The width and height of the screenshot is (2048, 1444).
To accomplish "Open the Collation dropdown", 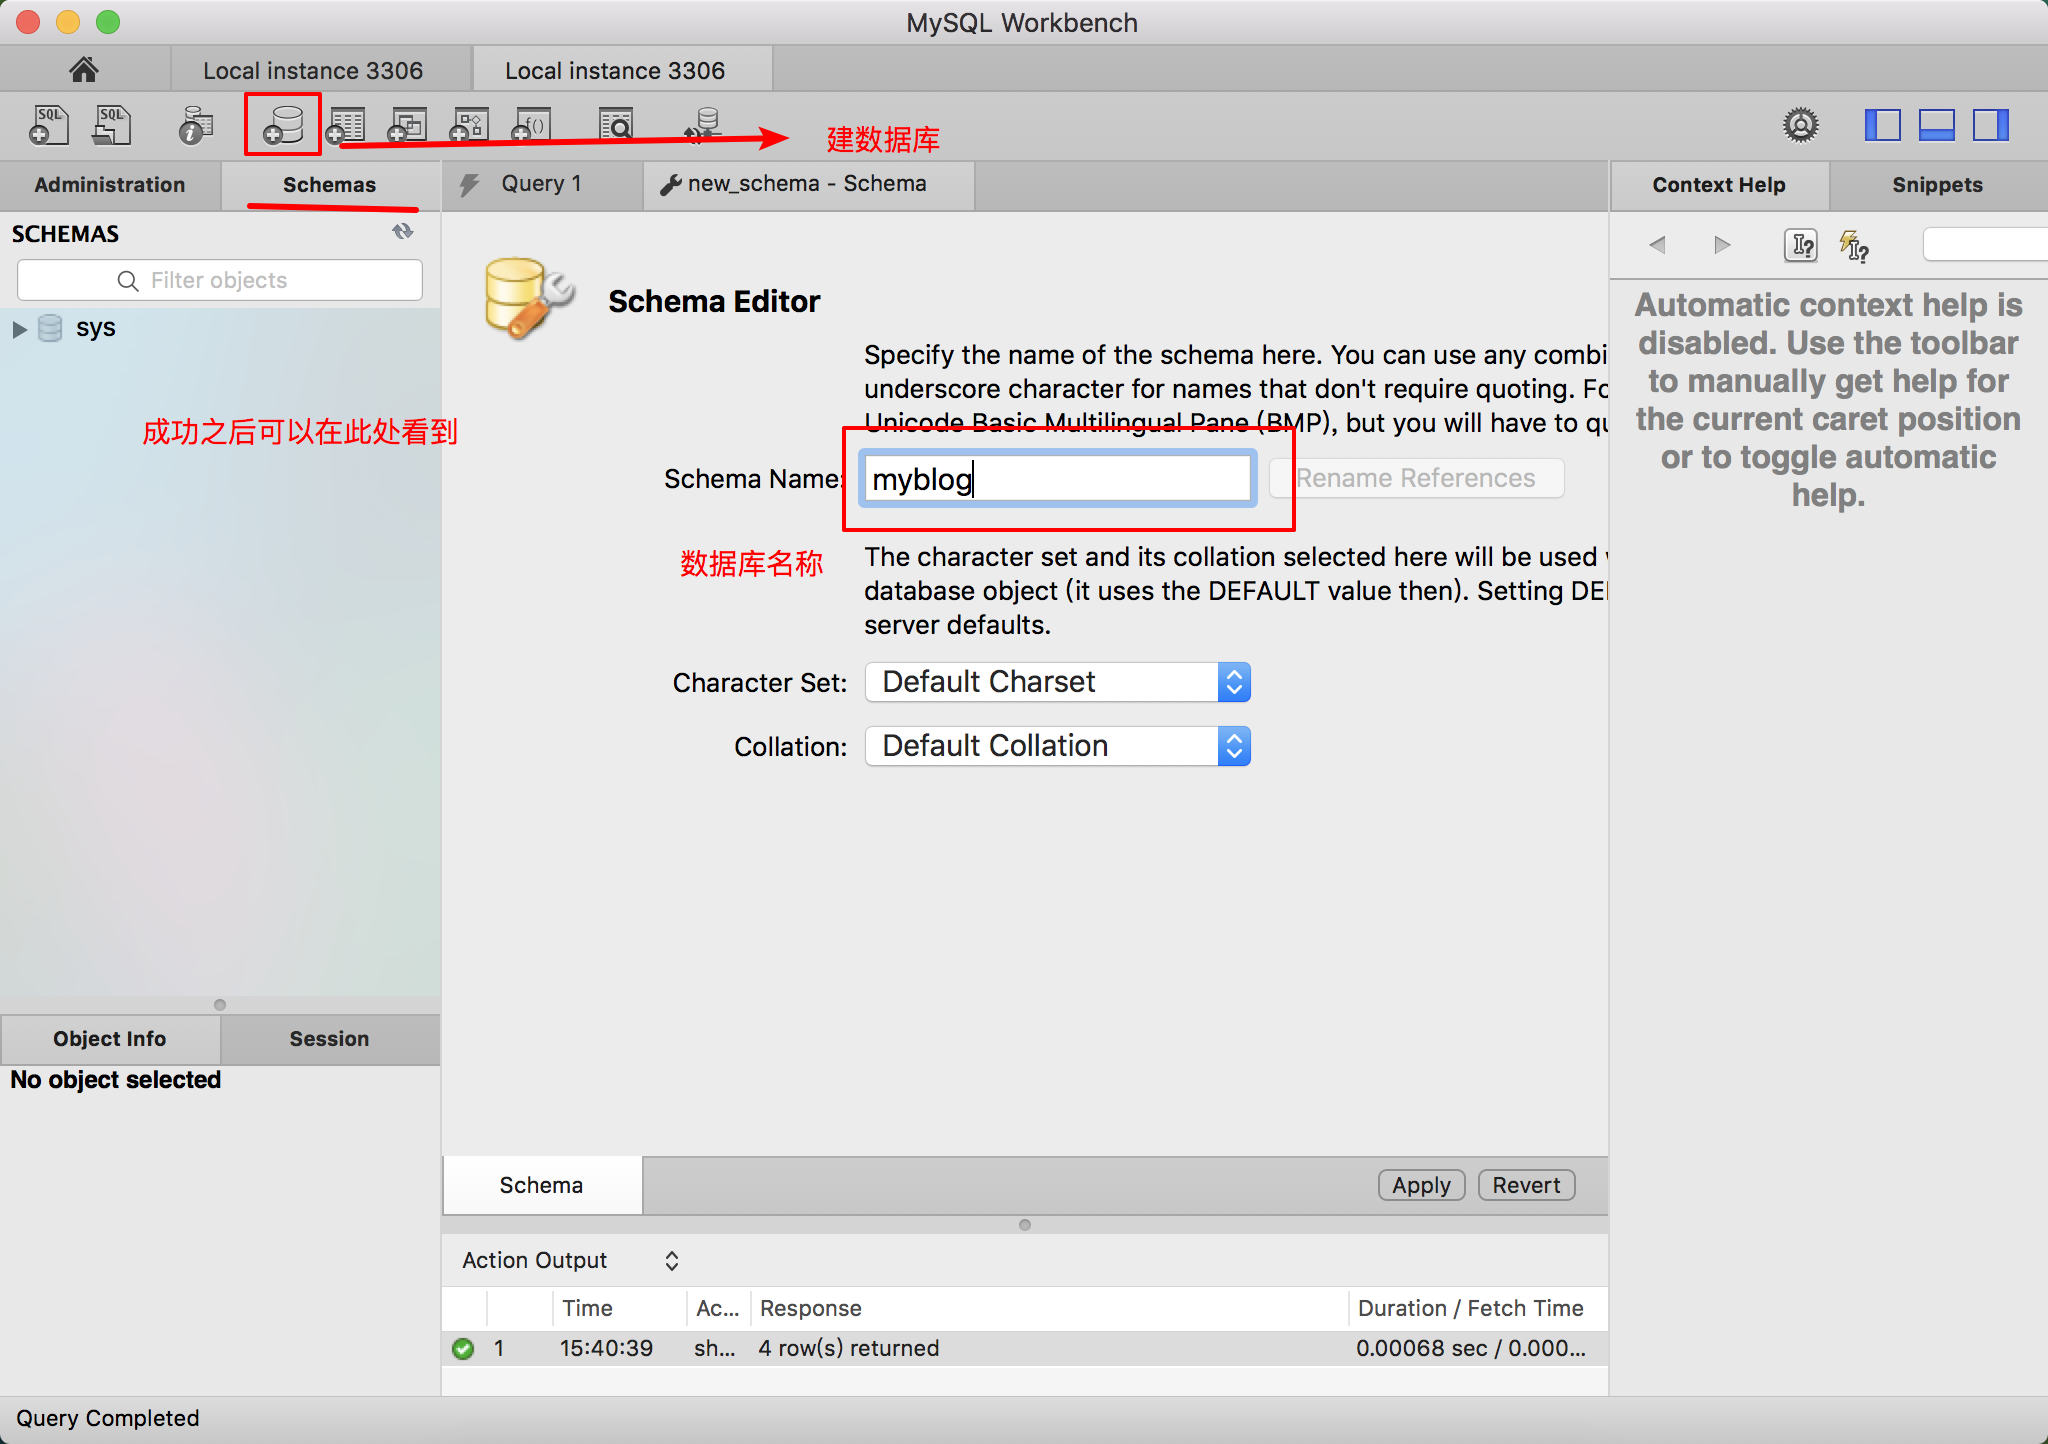I will tap(1057, 746).
